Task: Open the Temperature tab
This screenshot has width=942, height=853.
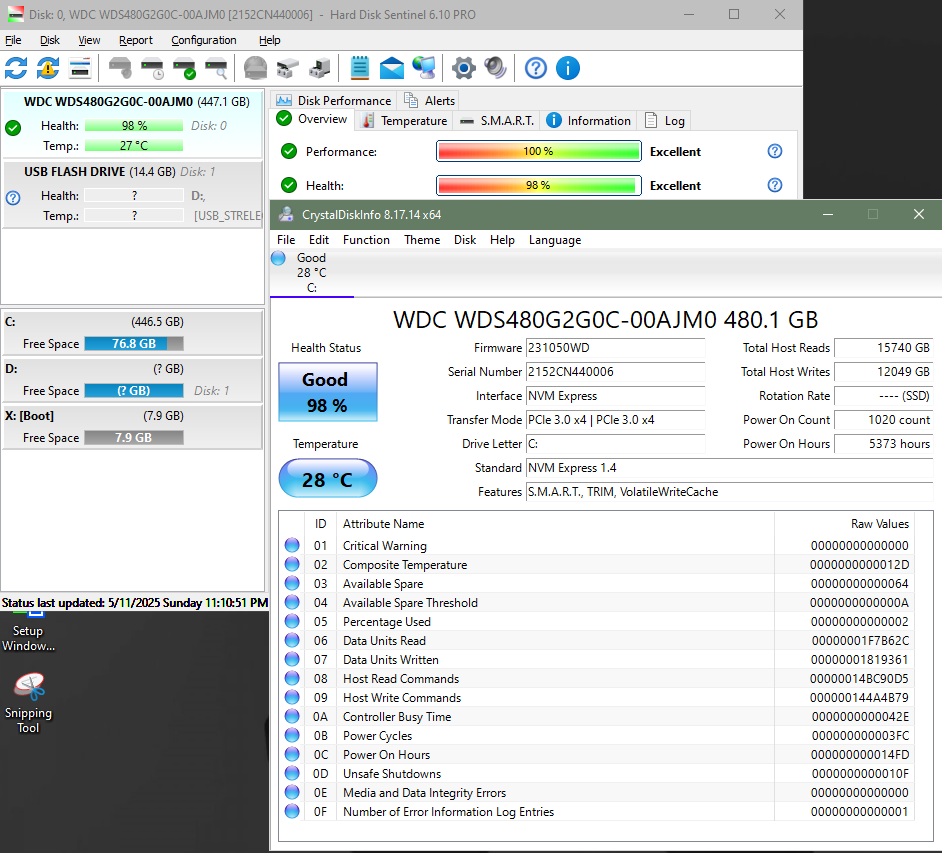Action: tap(404, 121)
